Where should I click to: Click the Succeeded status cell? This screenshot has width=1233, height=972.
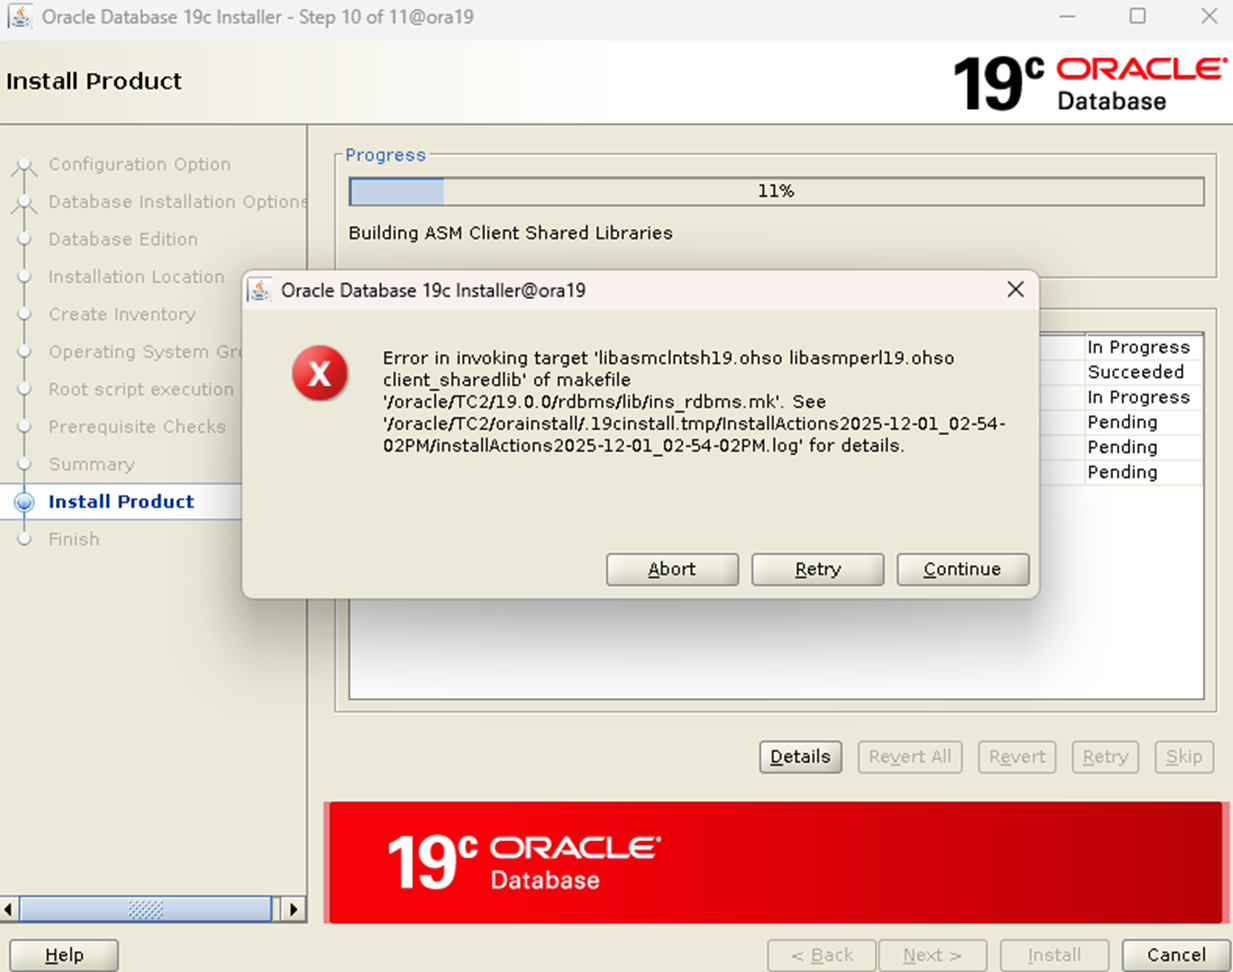click(1143, 372)
